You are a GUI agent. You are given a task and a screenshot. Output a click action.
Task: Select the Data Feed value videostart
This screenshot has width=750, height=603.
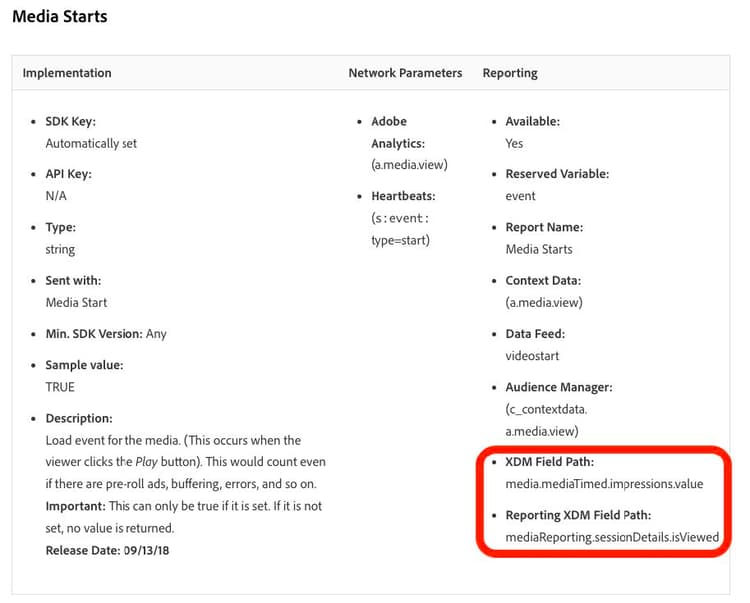(533, 356)
